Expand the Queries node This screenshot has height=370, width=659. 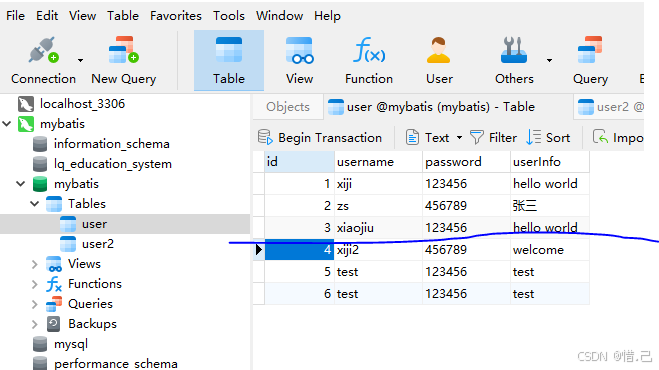(34, 304)
